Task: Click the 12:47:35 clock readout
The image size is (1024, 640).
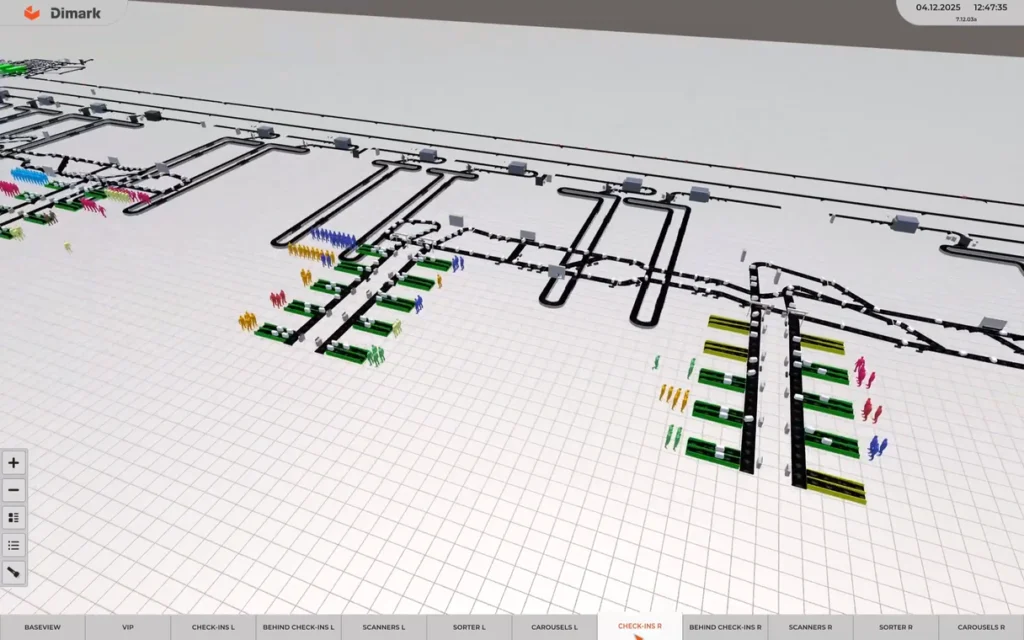Action: pyautogui.click(x=989, y=7)
